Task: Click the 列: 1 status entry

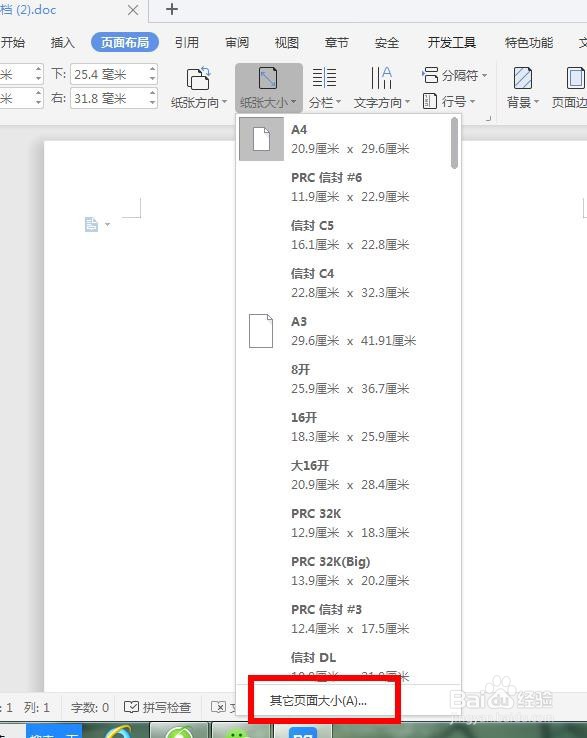Action: click(37, 707)
